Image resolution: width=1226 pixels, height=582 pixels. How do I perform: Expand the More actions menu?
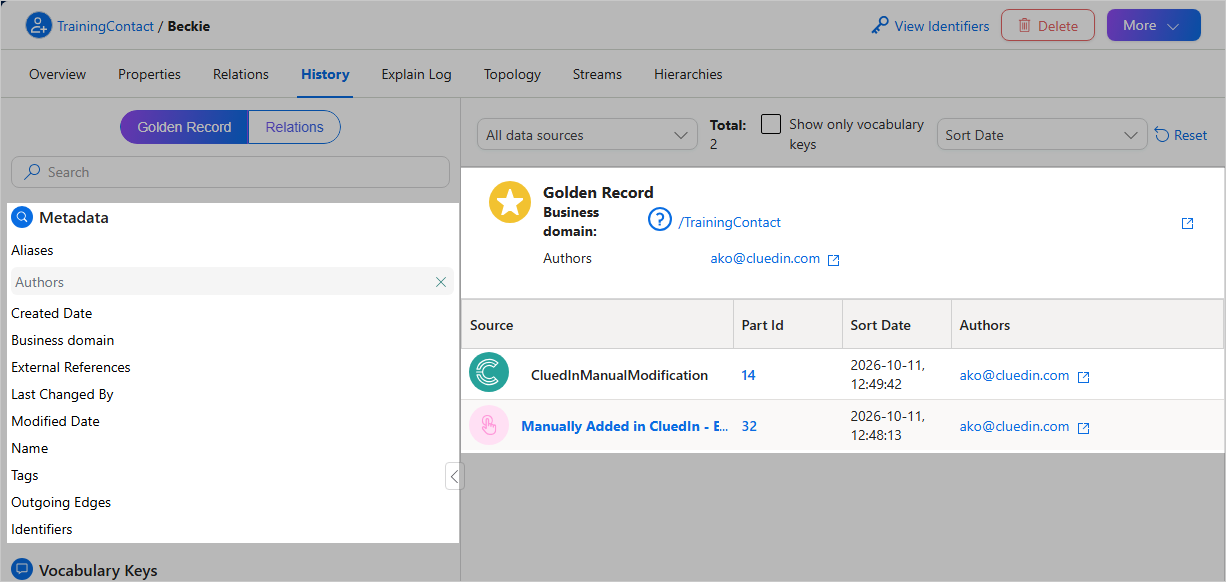pos(1153,26)
